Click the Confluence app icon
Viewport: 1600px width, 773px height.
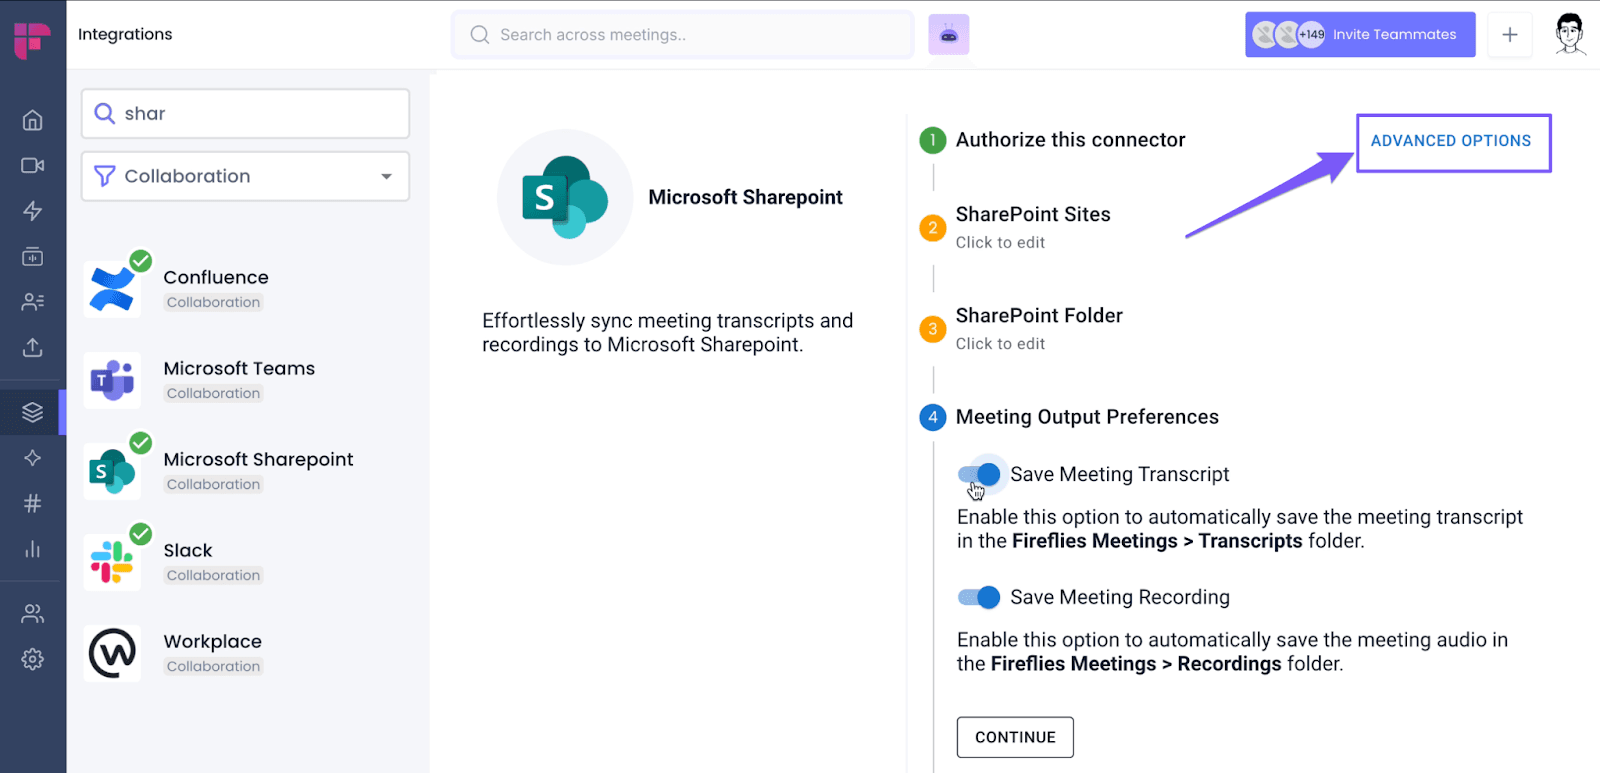tap(112, 289)
